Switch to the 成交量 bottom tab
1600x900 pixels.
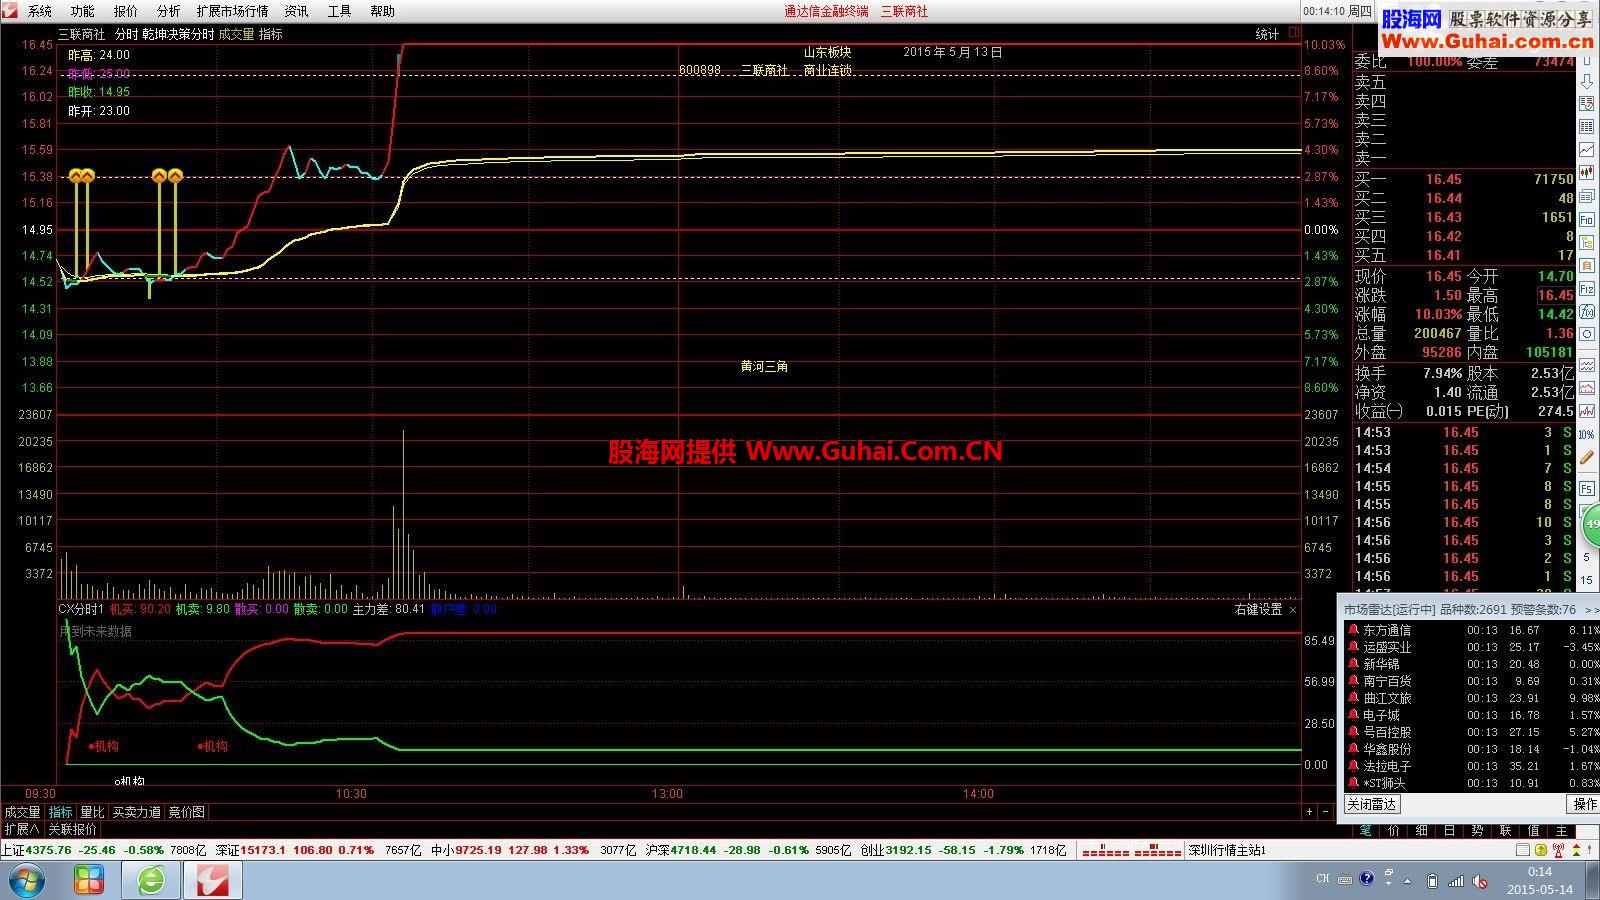(x=22, y=812)
